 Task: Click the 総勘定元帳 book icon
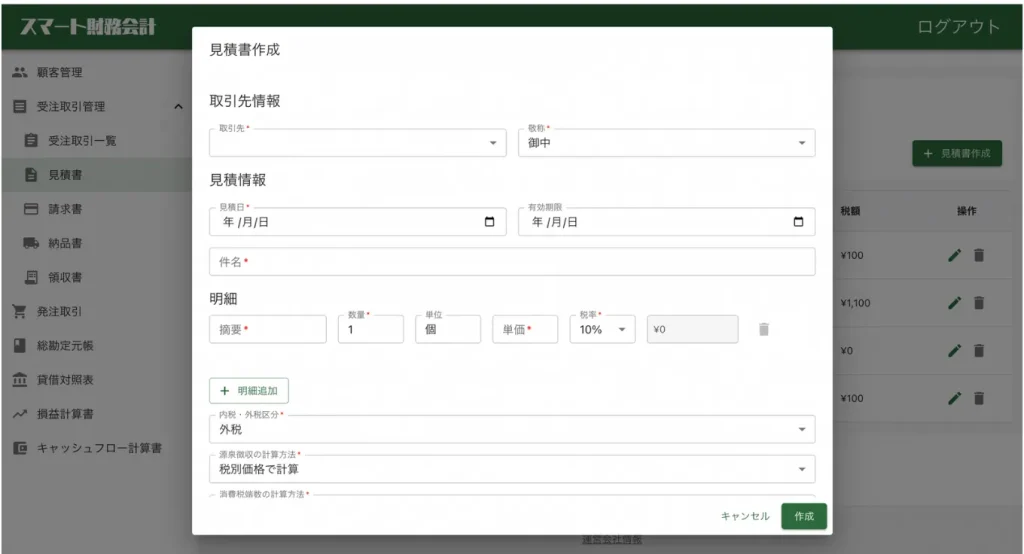click(20, 346)
